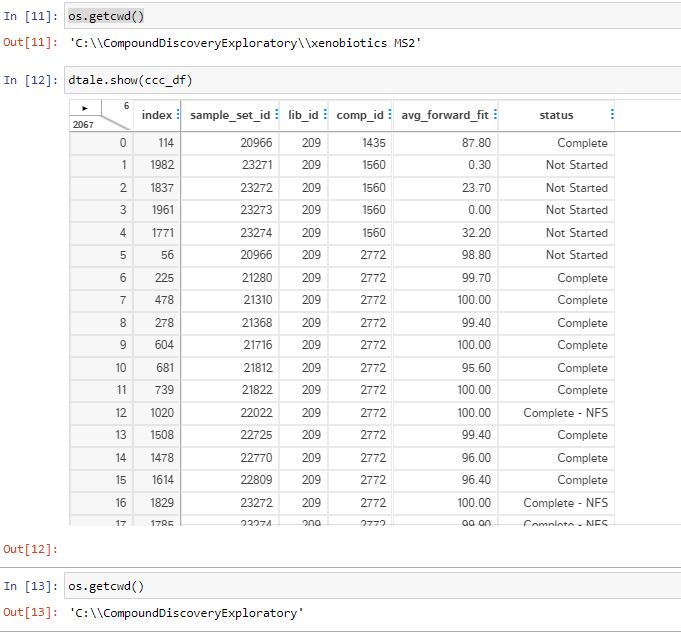This screenshot has width=681, height=636.
Task: Open comp_id column menu handle
Action: [390, 114]
